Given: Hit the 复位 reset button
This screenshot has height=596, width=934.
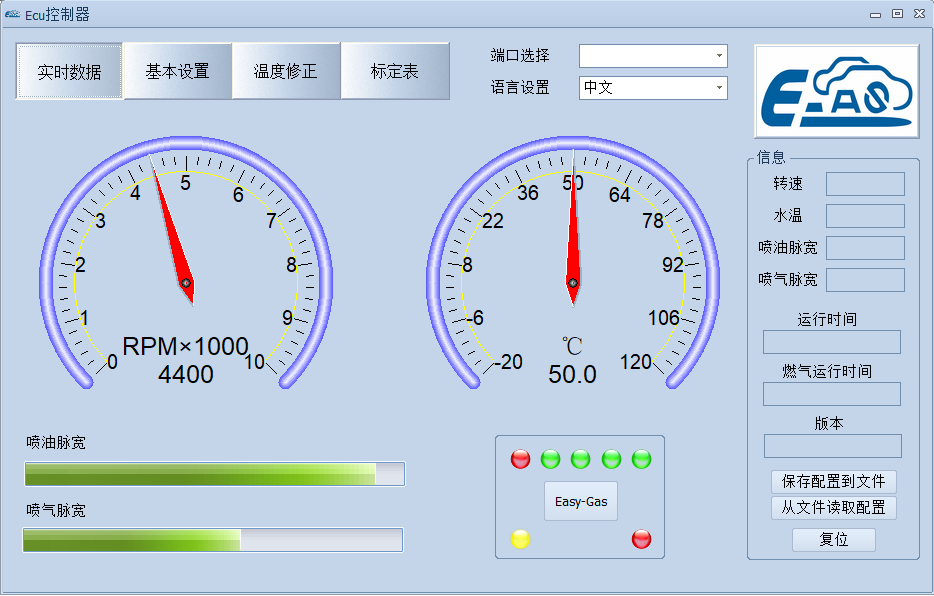Looking at the screenshot, I should (x=833, y=539).
